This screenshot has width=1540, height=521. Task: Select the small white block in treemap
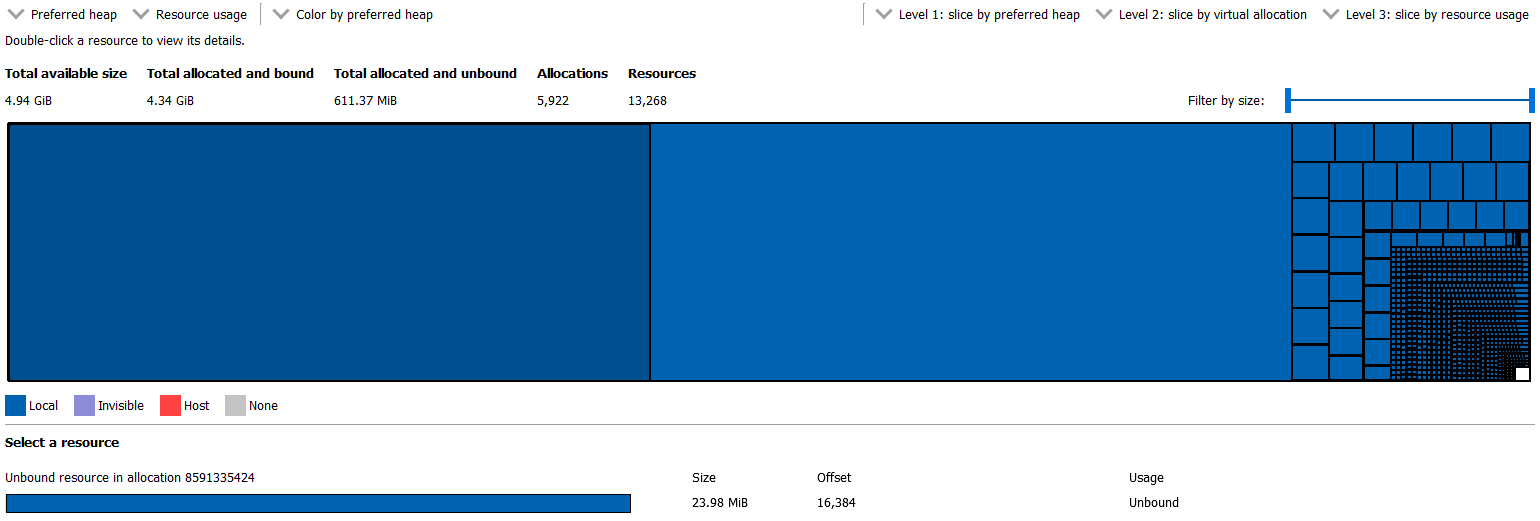(x=1522, y=374)
